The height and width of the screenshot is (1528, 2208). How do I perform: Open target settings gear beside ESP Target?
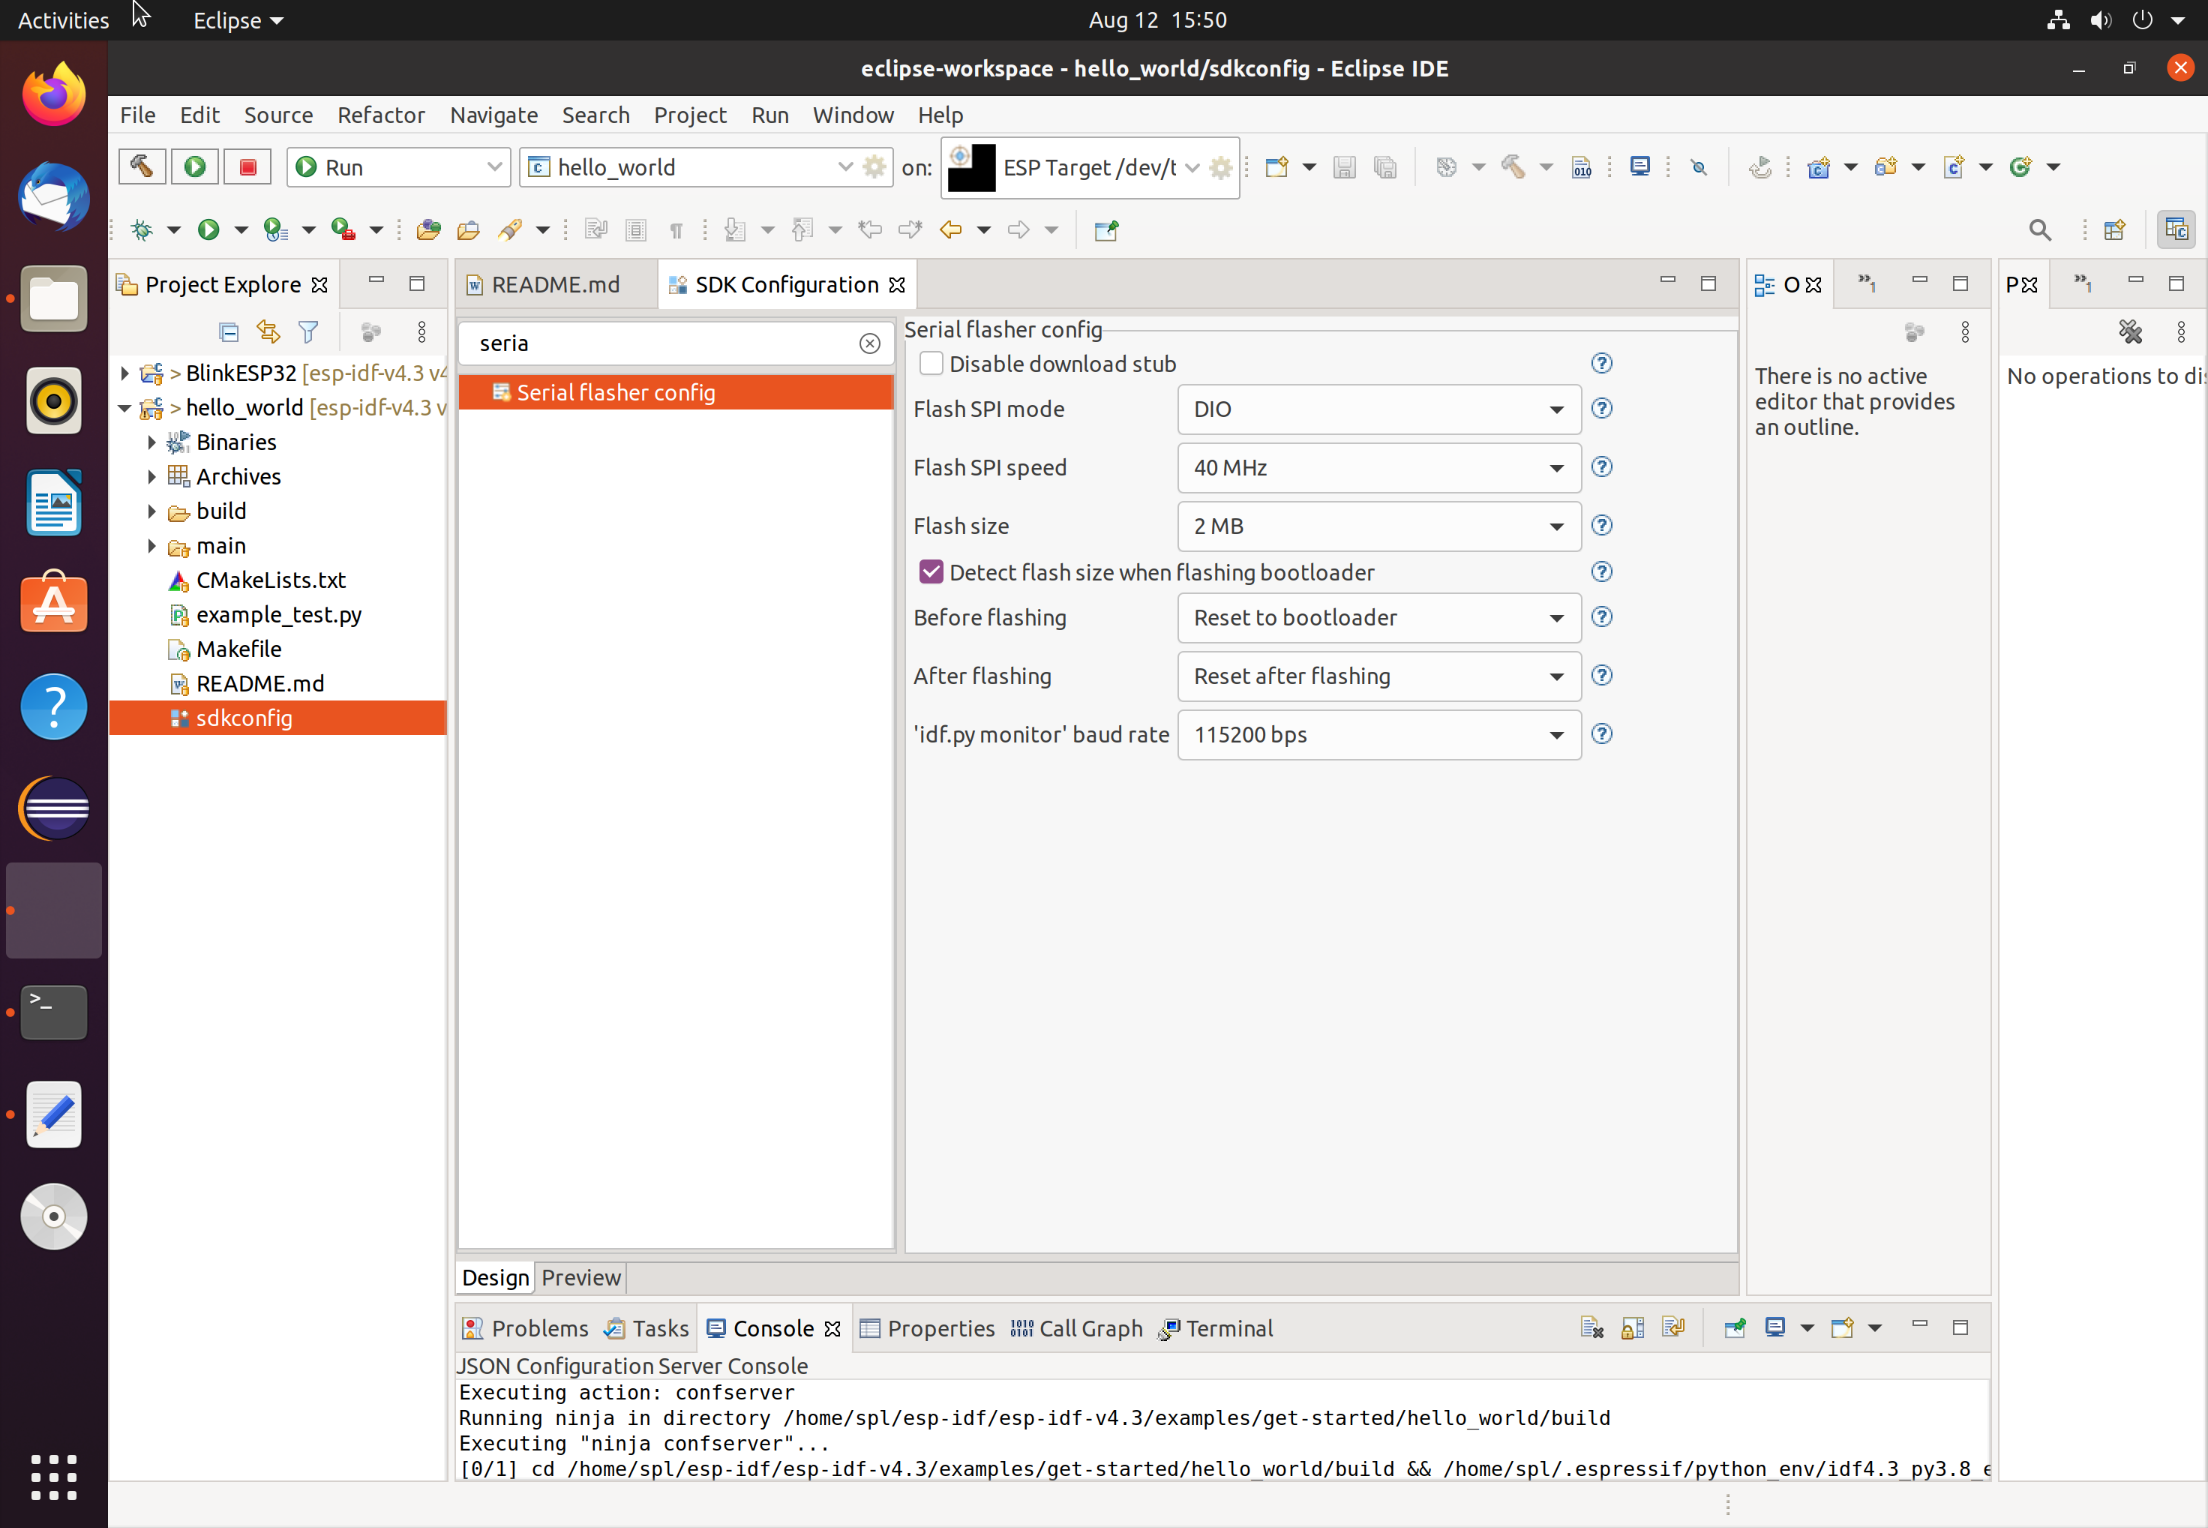pyautogui.click(x=1220, y=167)
